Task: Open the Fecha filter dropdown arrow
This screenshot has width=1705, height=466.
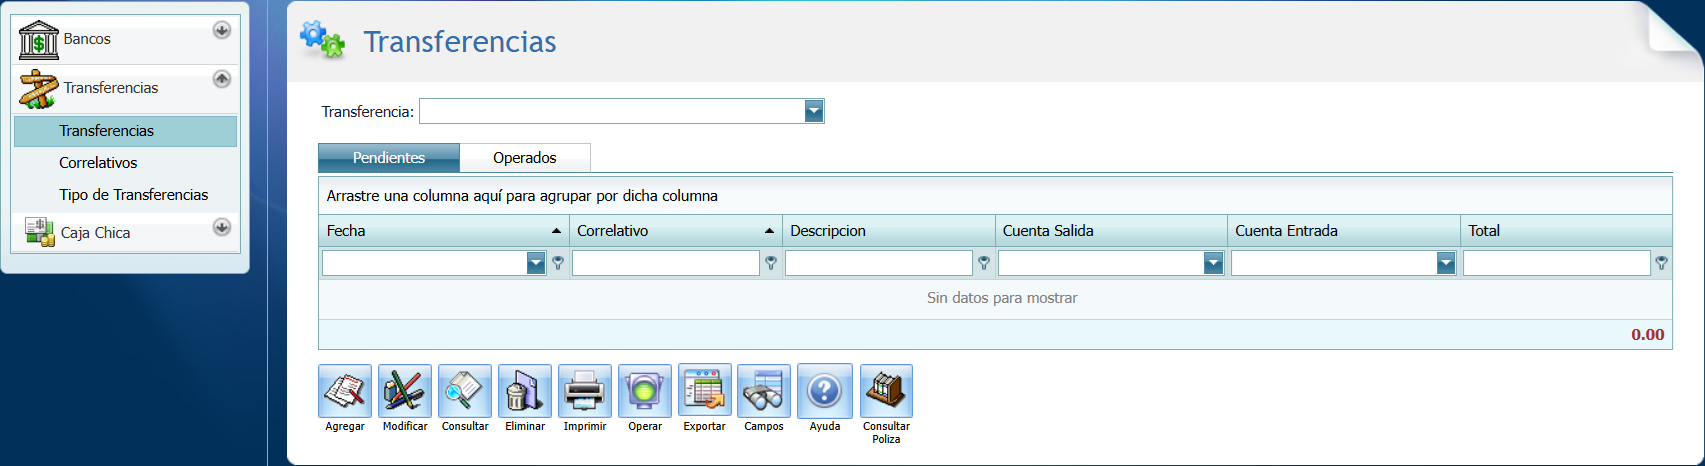Action: [536, 263]
